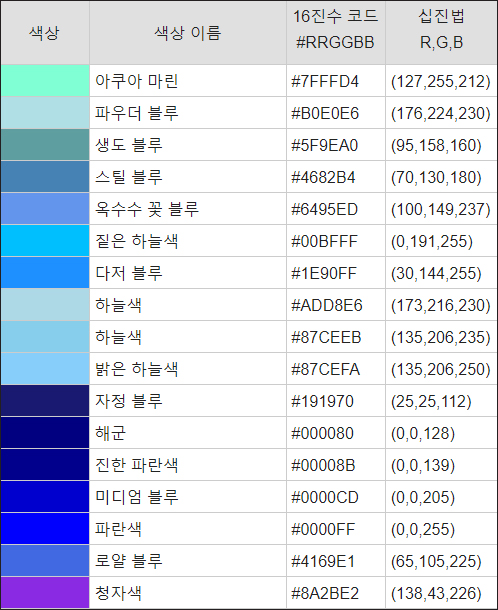Select the 옥수수 꽃 블루 color swatch
Screen dimensions: 498x610
coord(45,209)
